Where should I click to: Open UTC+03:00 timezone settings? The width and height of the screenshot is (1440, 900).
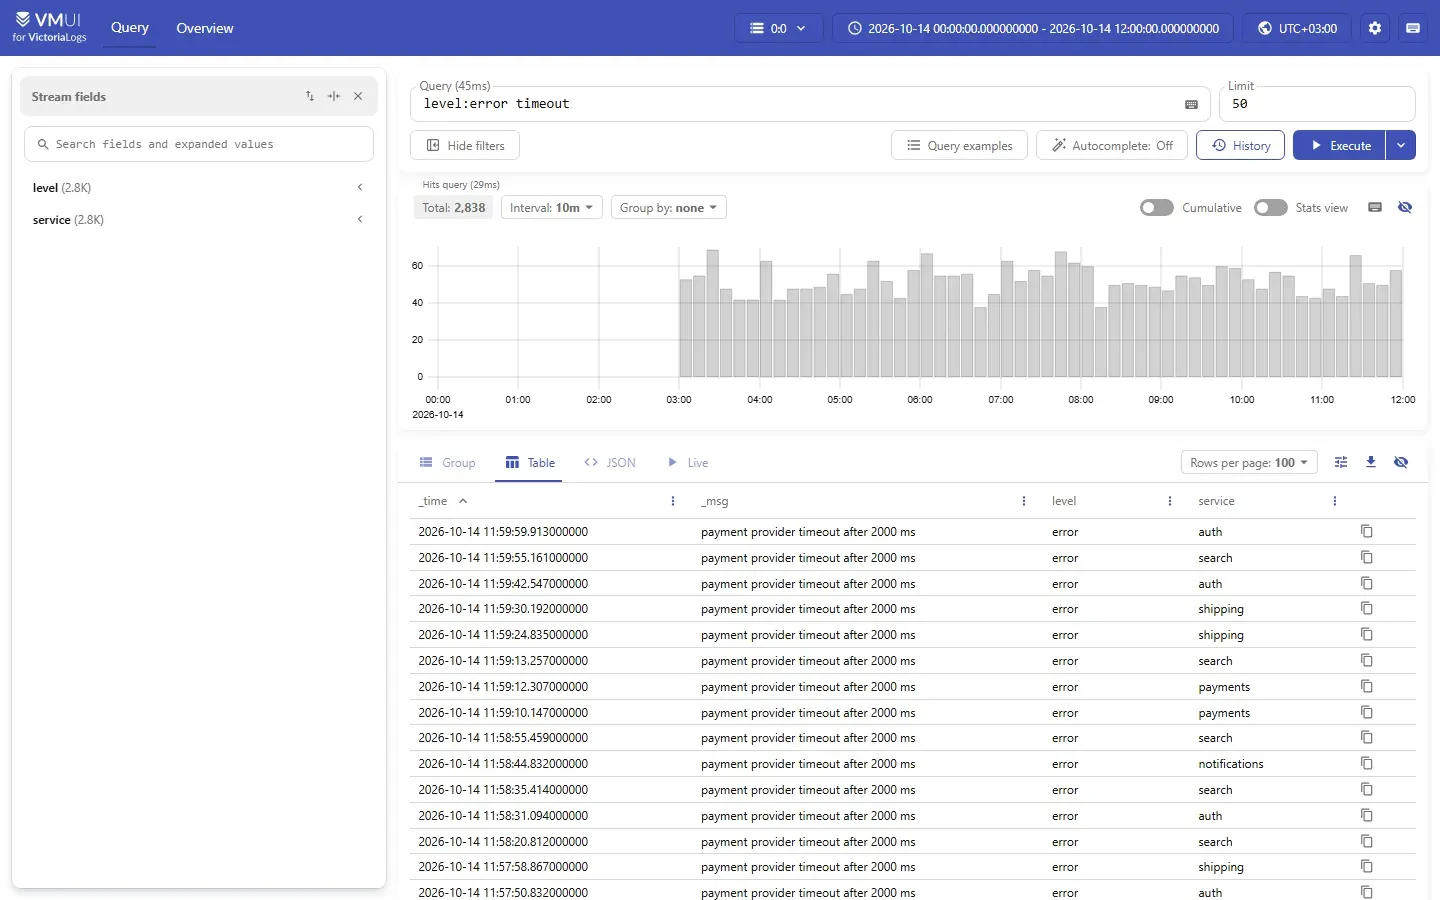1297,28
